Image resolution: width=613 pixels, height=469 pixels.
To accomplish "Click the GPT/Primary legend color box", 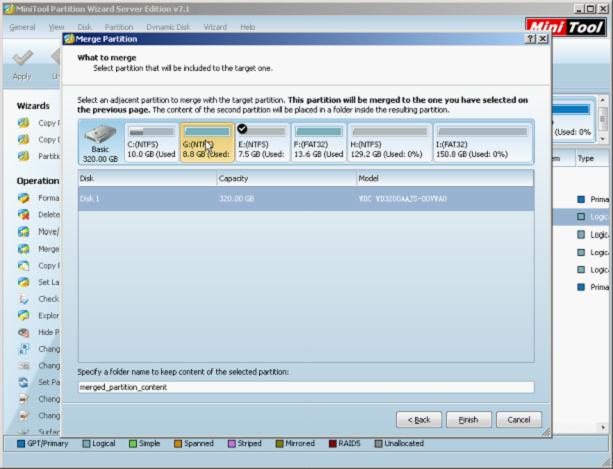I will tap(21, 444).
